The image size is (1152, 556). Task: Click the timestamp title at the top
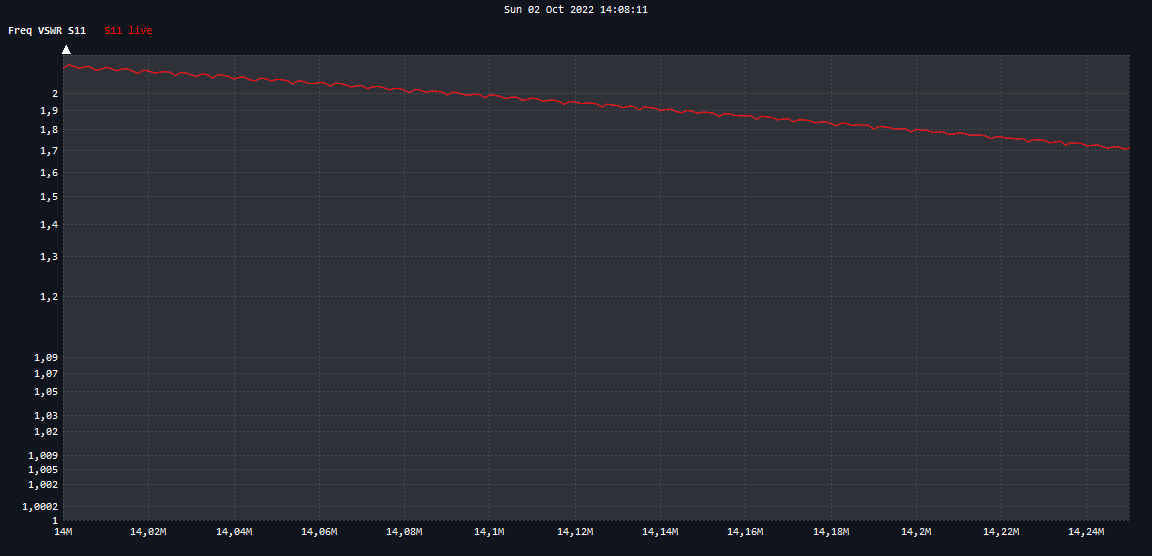coord(576,9)
